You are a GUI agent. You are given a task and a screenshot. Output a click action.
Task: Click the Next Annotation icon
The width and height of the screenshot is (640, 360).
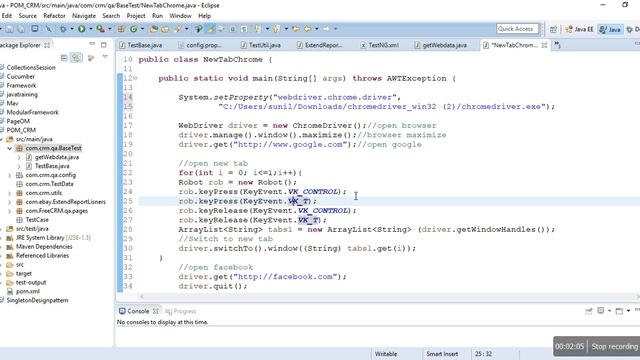click(258, 29)
